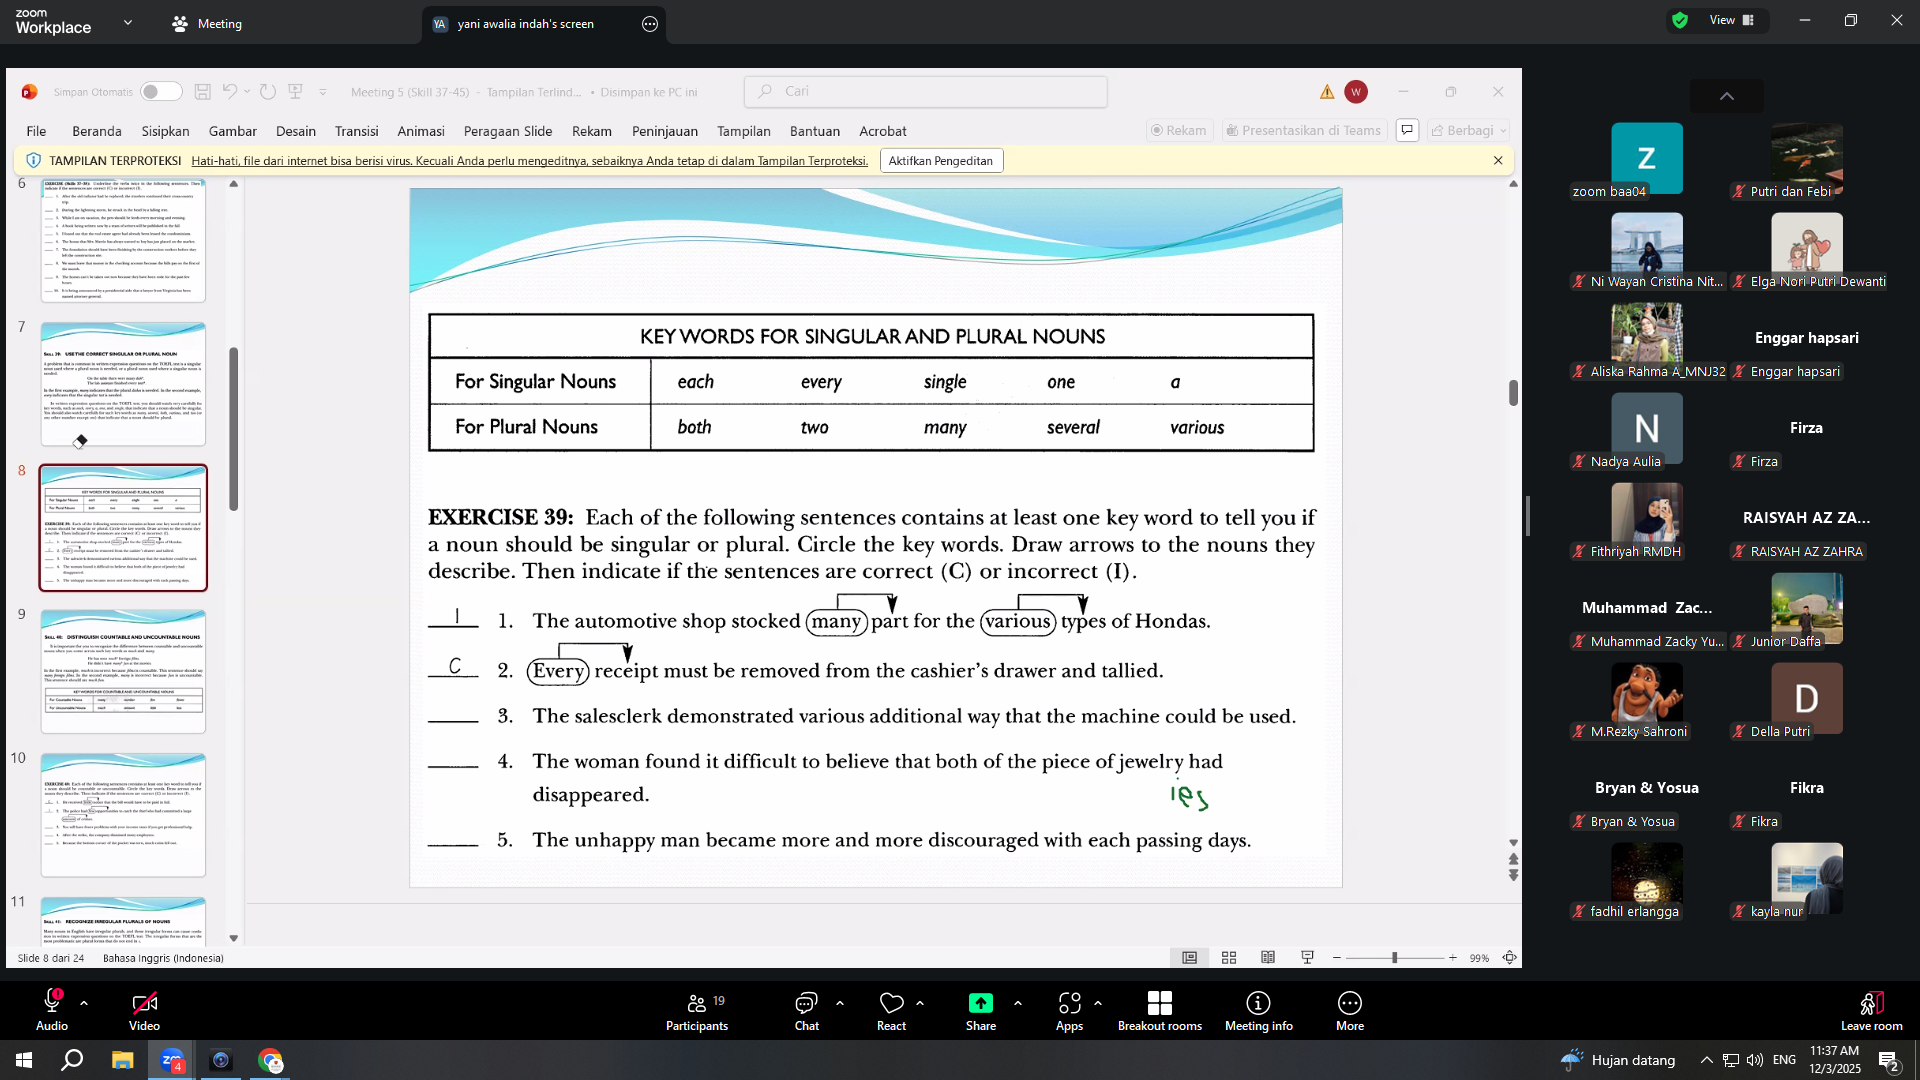
Task: Open options for yani awalia indah's screen tab
Action: [x=650, y=24]
